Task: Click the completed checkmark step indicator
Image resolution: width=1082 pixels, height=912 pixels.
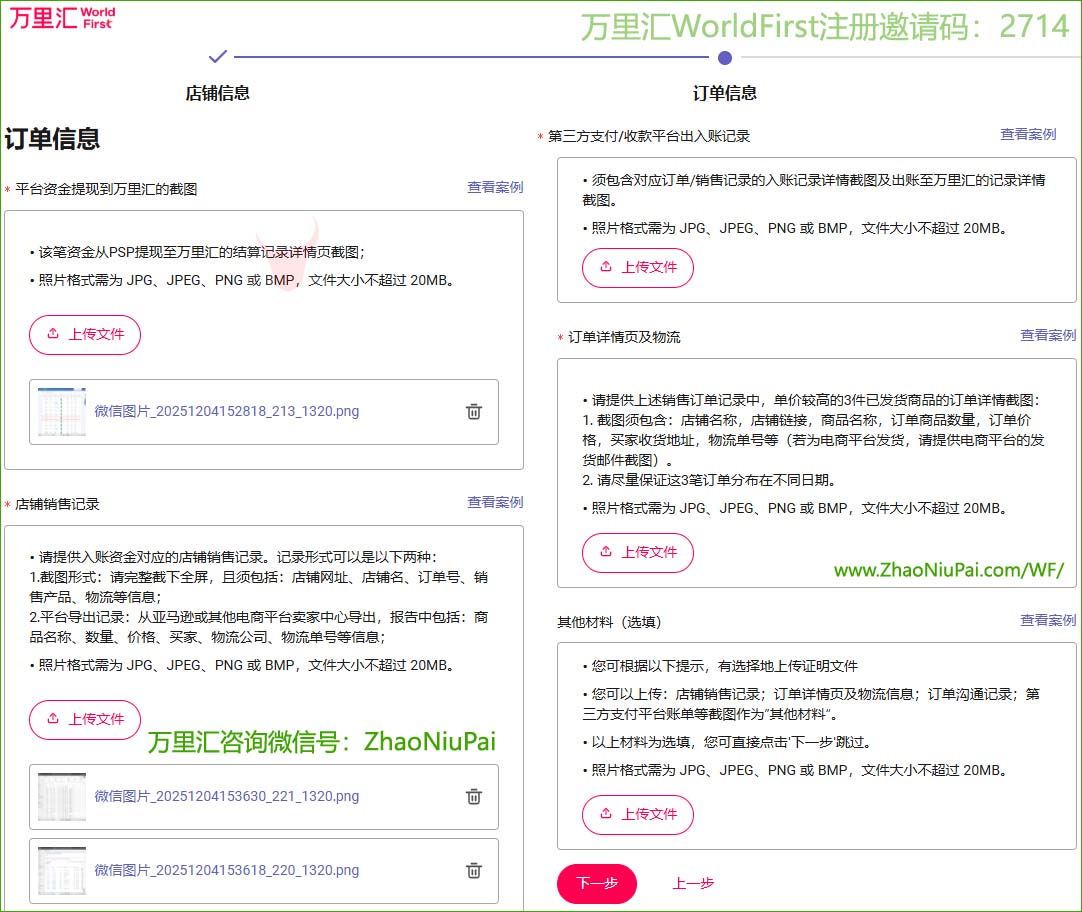Action: pos(218,58)
